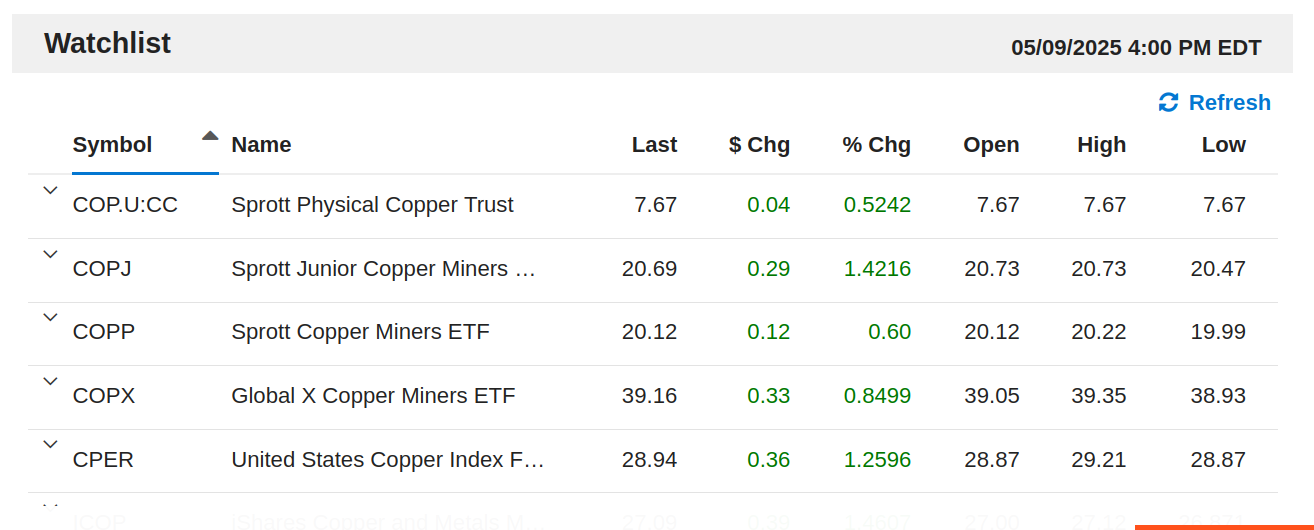
Task: Expand the COPJ row details
Action: (x=50, y=254)
